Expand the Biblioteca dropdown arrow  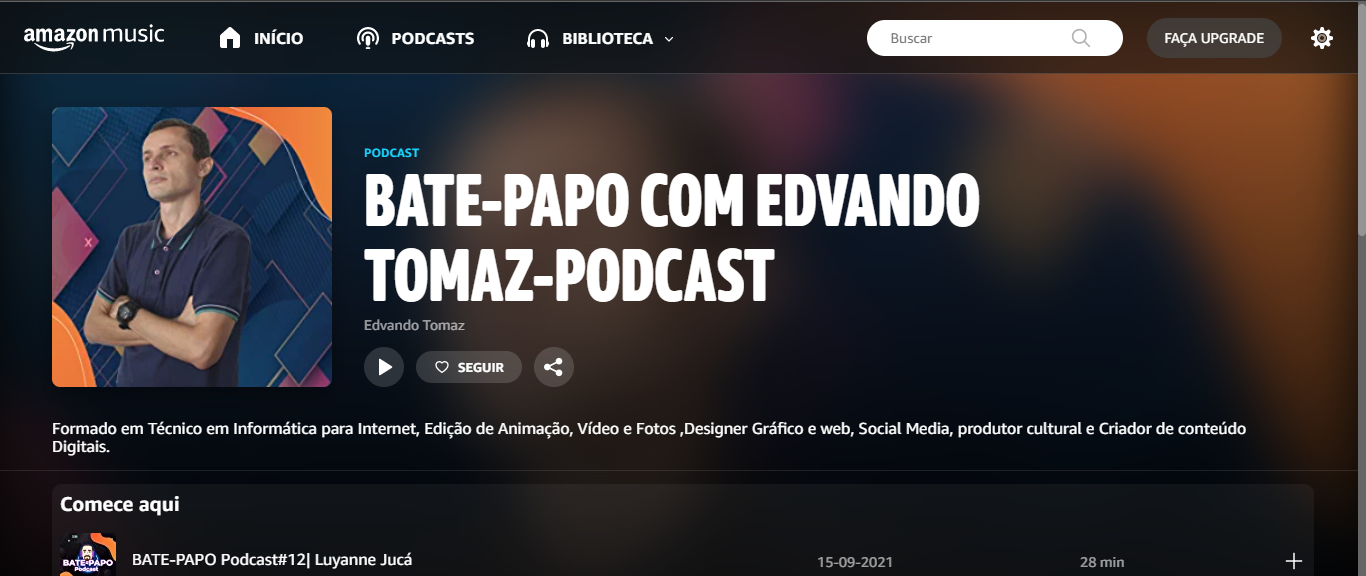click(669, 39)
